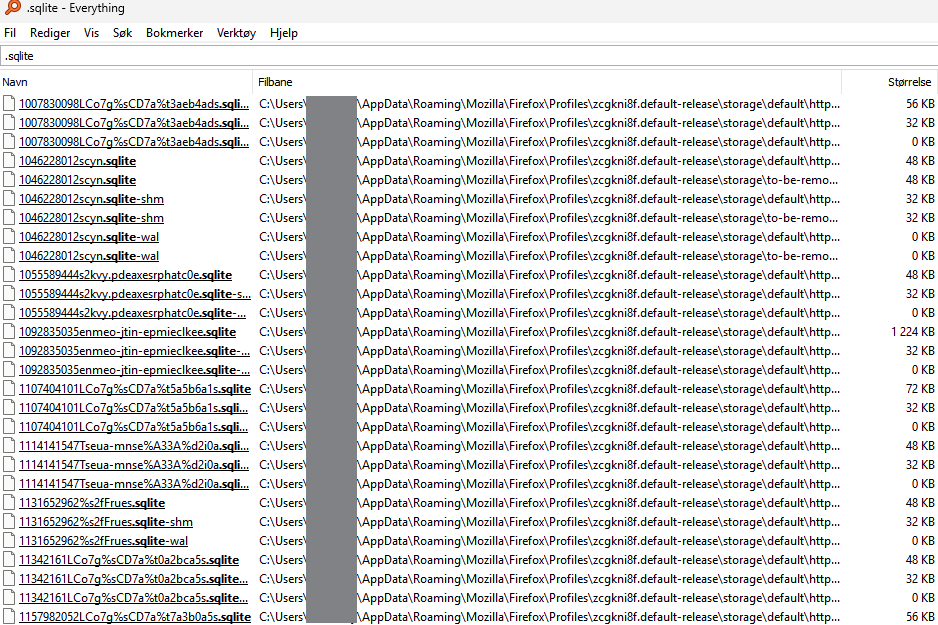938x625 pixels.
Task: Open the Hjelp menu
Action: (x=284, y=33)
